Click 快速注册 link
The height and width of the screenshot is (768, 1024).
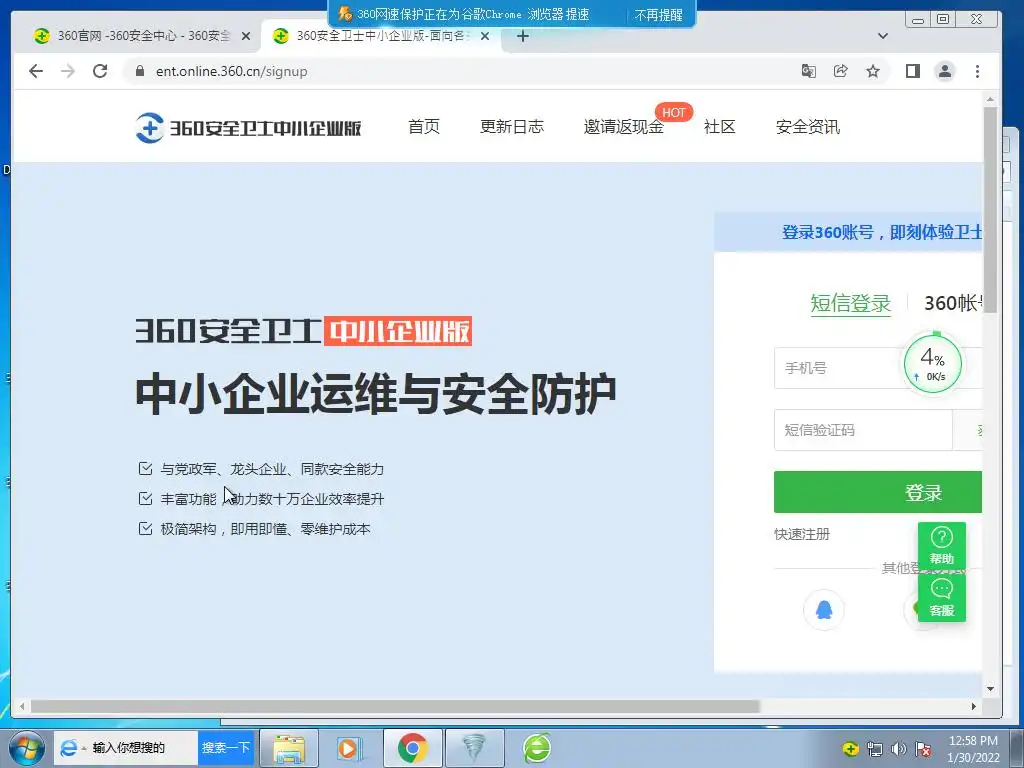(802, 534)
